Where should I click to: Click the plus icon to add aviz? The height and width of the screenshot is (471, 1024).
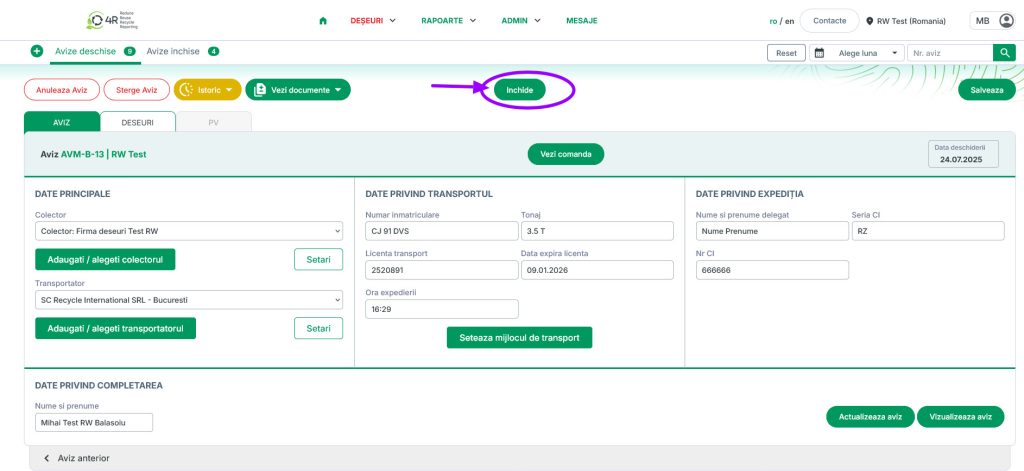(x=37, y=51)
